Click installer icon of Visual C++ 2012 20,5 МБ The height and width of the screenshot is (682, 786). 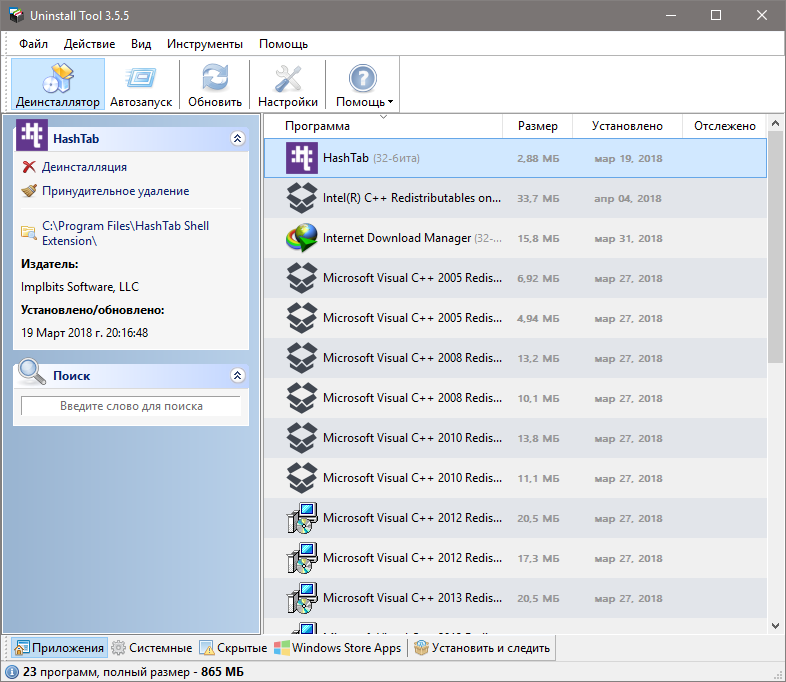point(302,519)
